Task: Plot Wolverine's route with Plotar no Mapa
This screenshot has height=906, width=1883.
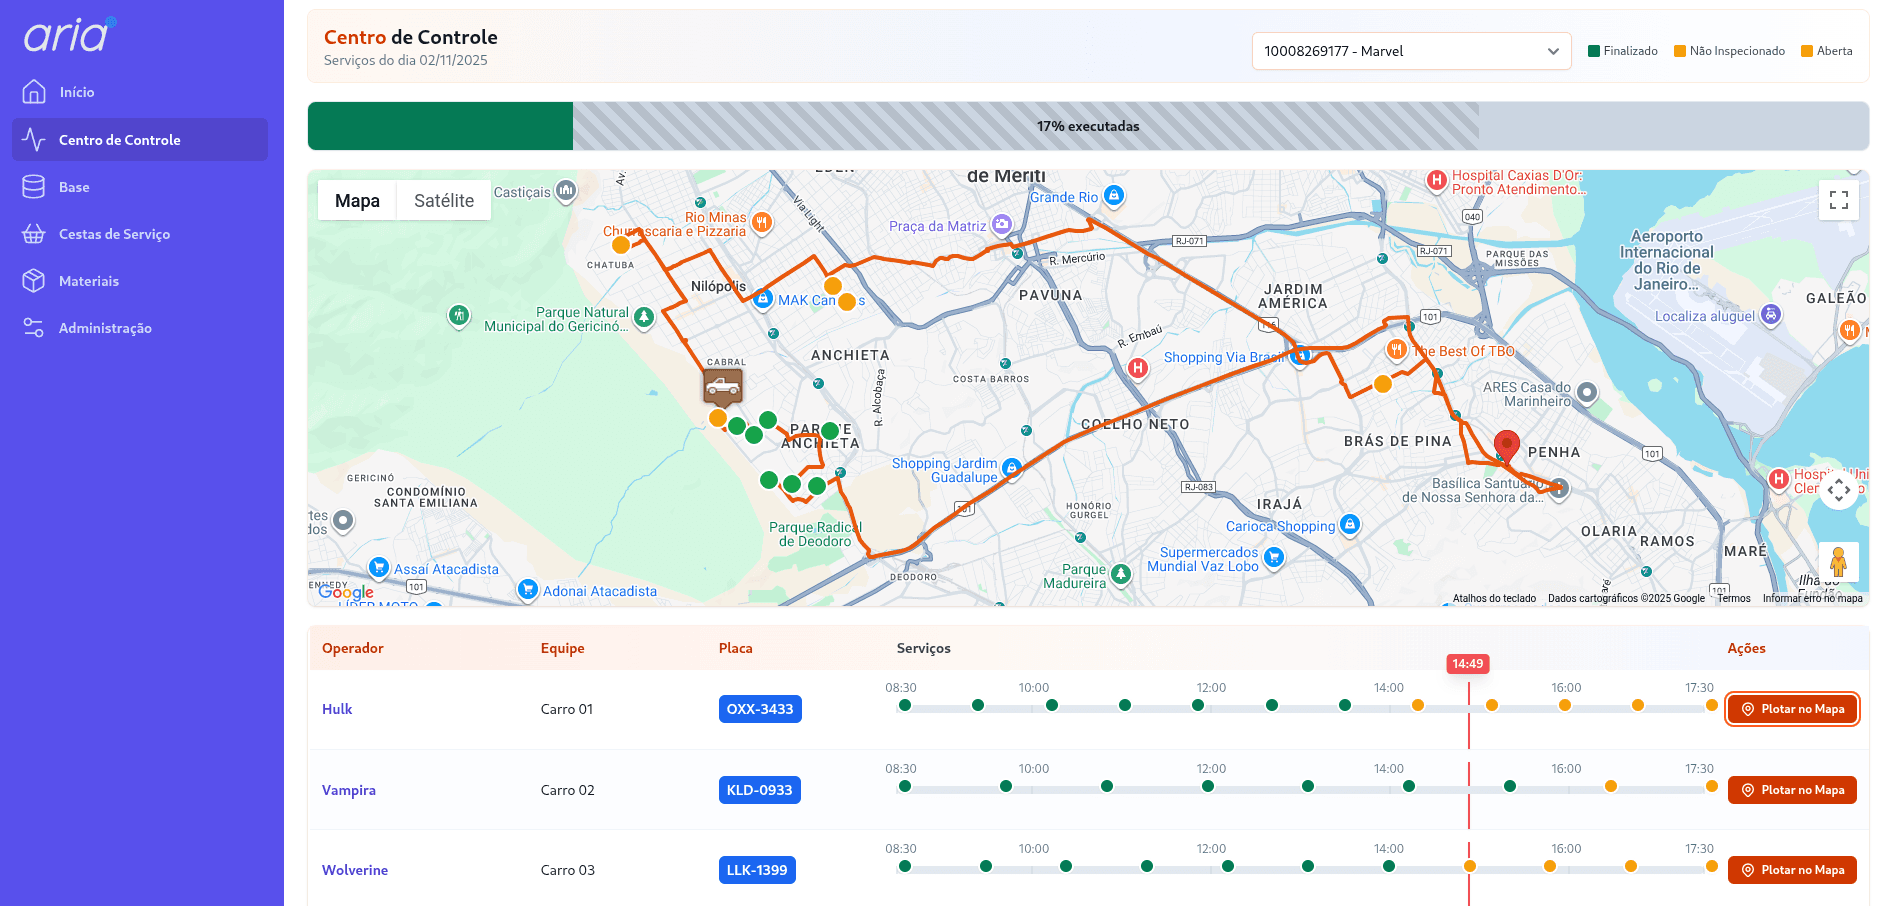Action: pos(1792,870)
